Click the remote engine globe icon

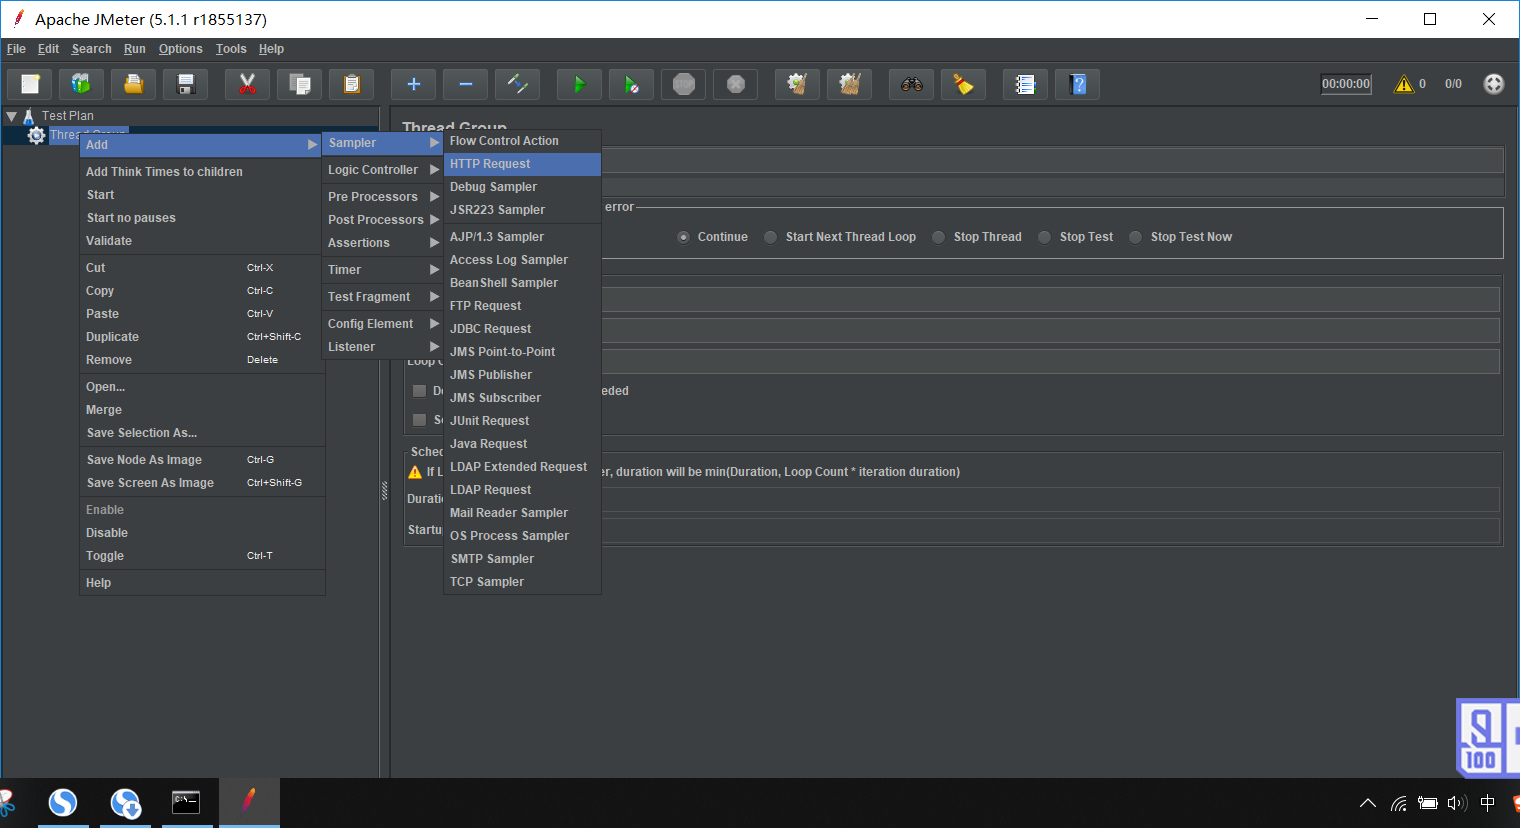(1494, 84)
